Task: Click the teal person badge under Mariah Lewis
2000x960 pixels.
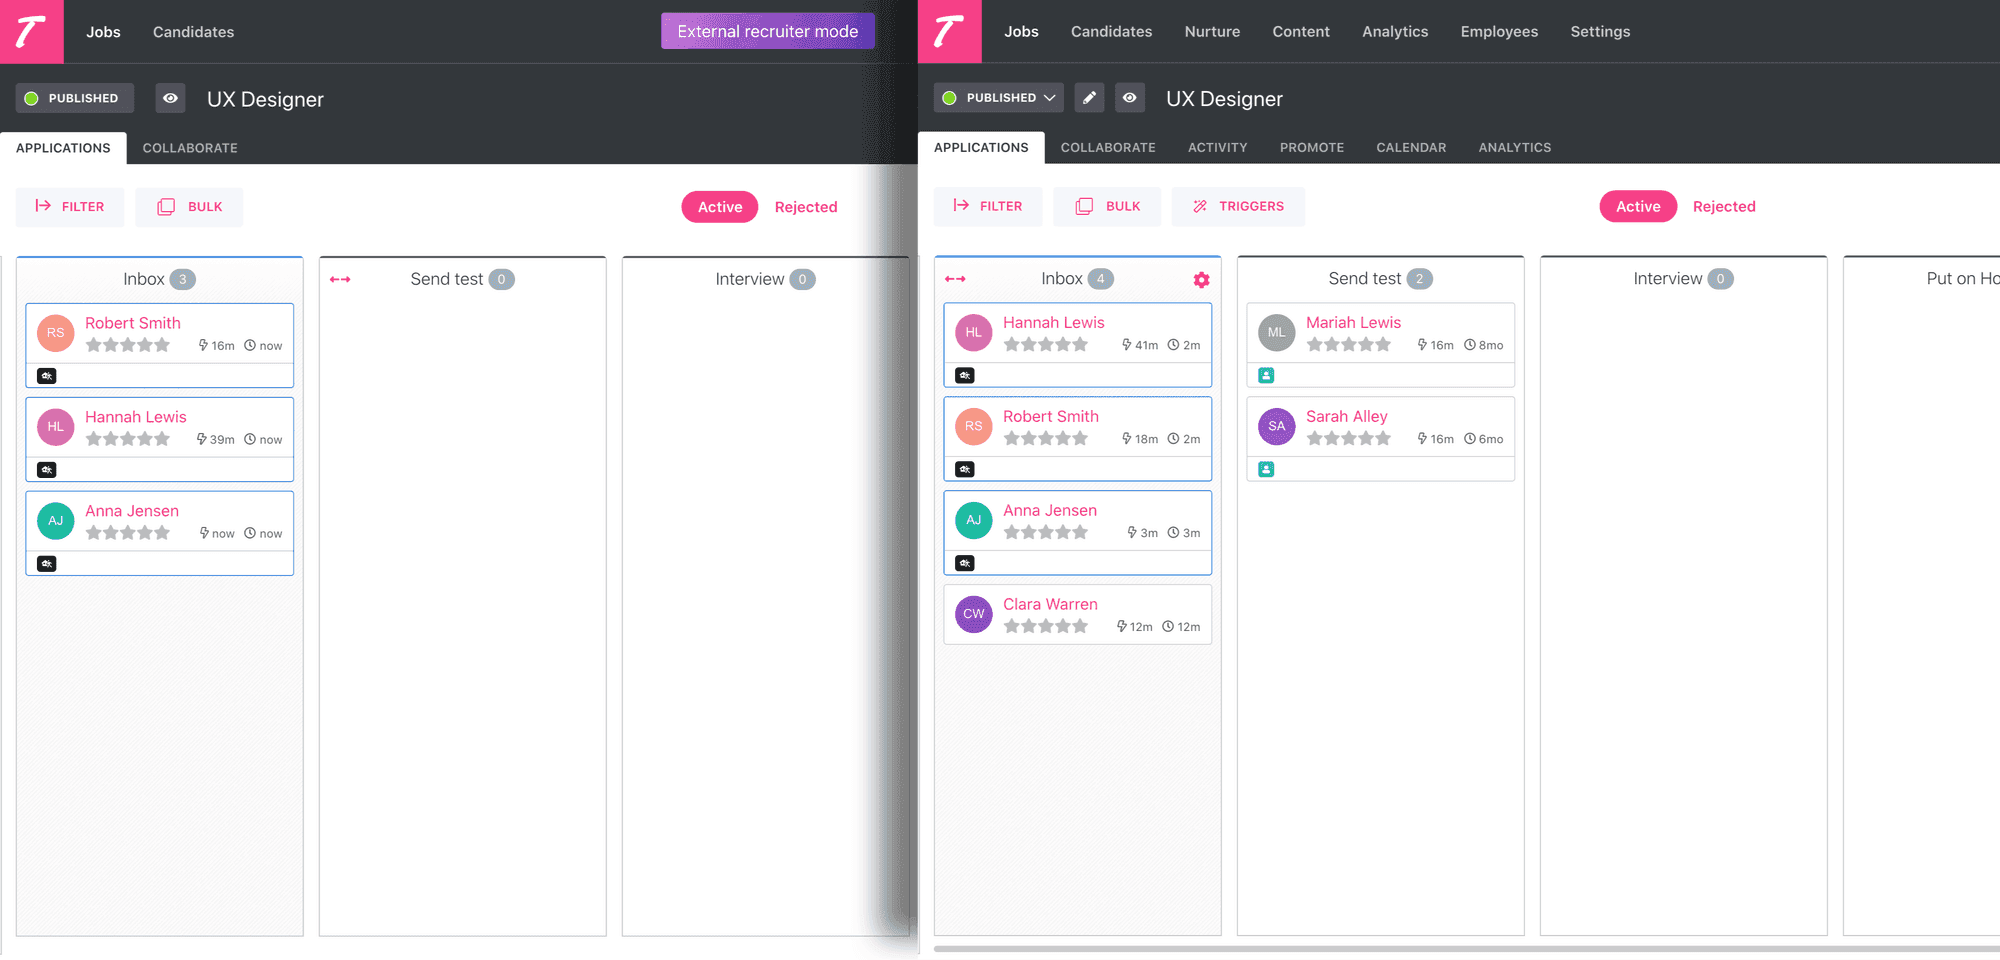Action: [1266, 375]
